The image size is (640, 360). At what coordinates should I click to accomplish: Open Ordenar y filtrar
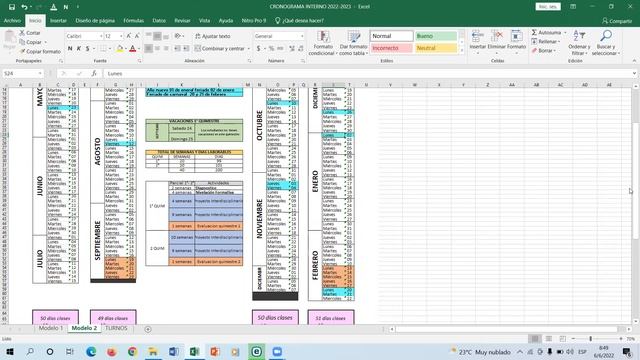pos(579,43)
